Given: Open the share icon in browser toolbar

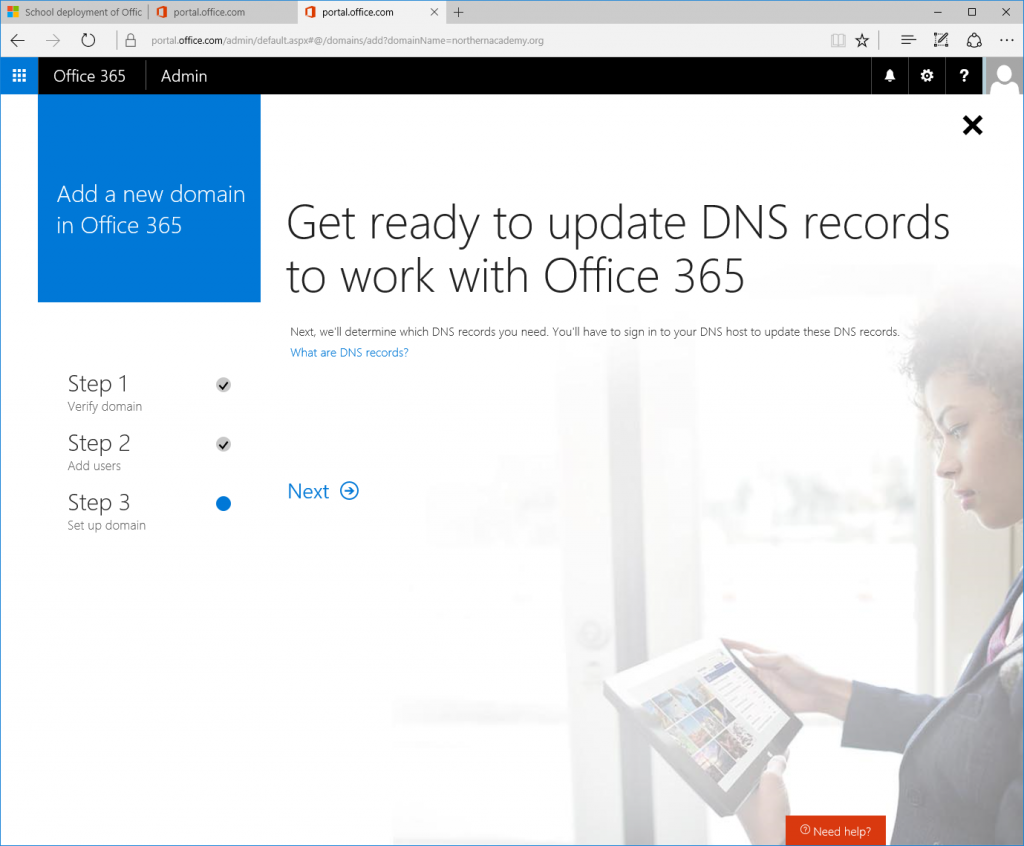Looking at the screenshot, I should pos(974,41).
